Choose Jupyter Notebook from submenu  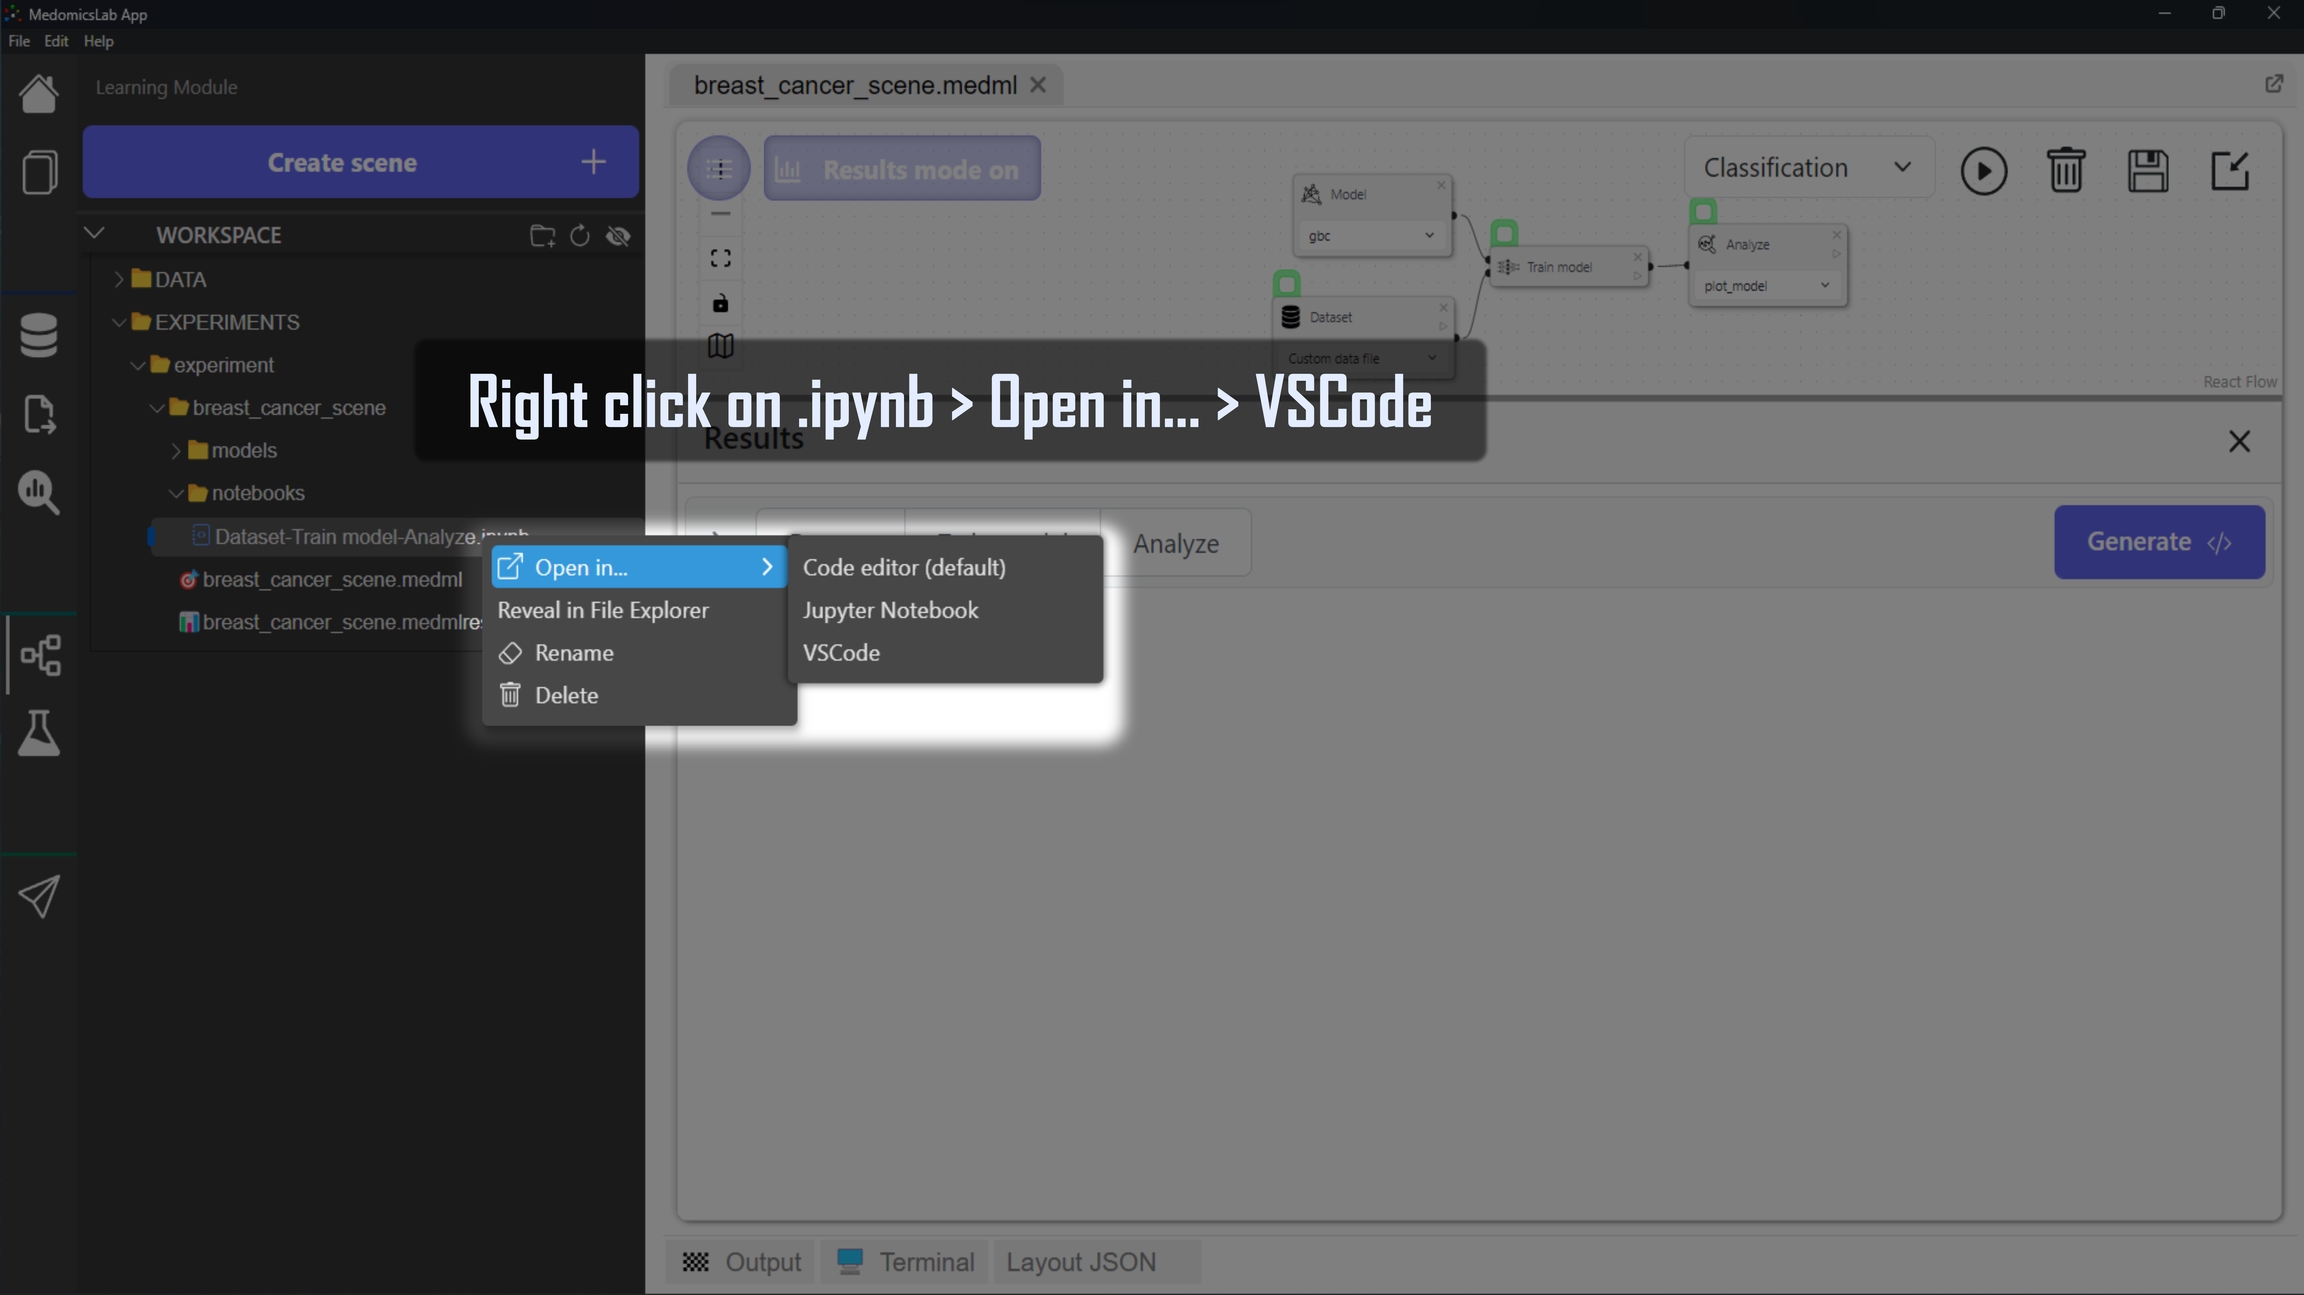[x=890, y=610]
